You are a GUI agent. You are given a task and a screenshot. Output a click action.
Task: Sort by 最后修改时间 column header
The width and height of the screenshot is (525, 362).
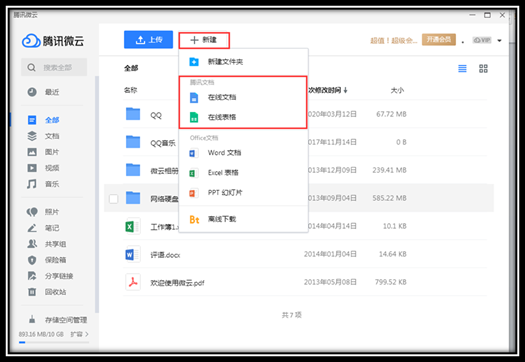tap(328, 90)
